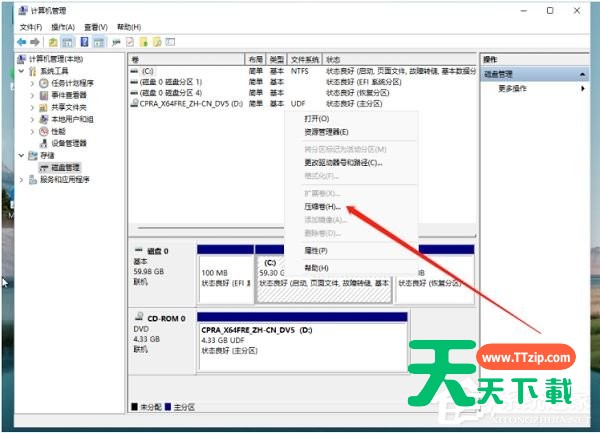Toggle the Show/Hide Console Tree toolbar icon
Screen dimensions: 600x433
click(x=67, y=42)
